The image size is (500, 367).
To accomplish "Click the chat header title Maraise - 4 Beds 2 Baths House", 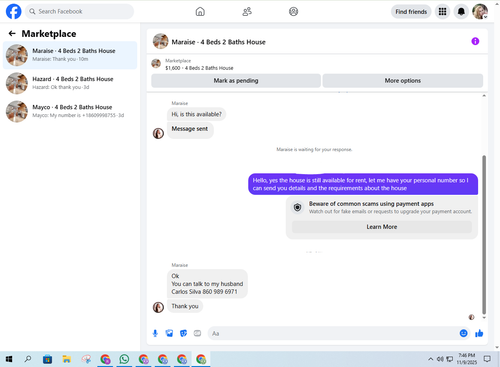I will [218, 42].
